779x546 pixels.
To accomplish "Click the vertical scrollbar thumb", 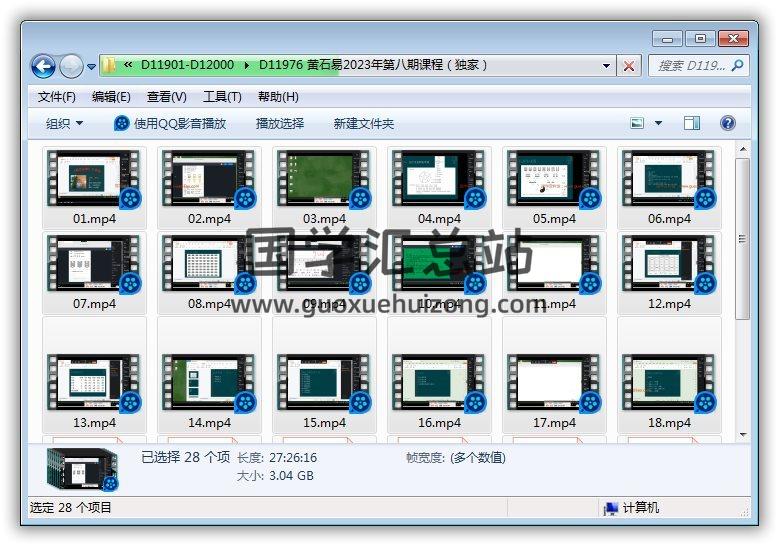I will pos(742,237).
